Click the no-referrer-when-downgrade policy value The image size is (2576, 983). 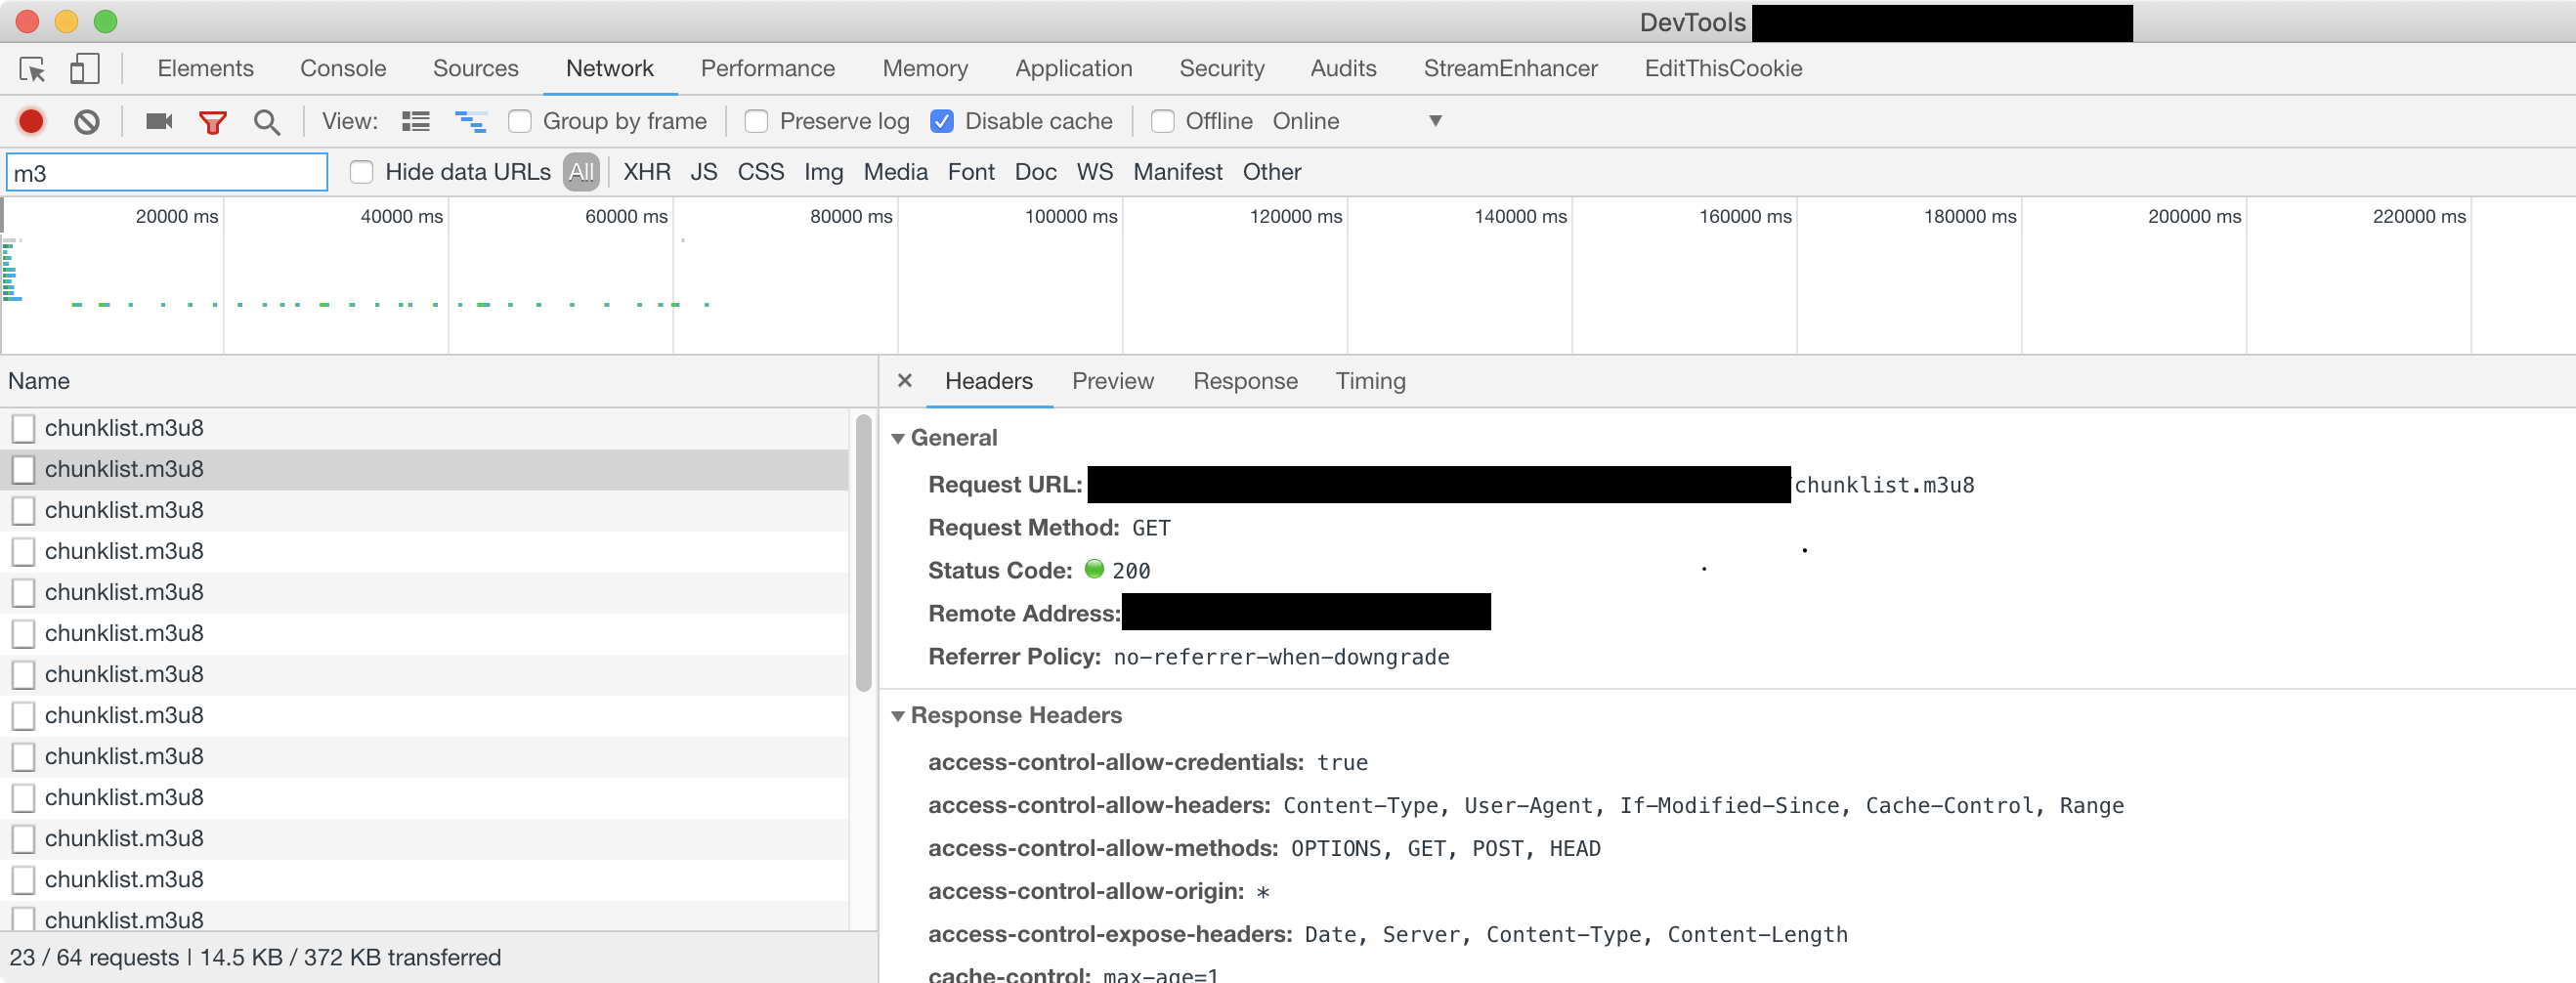1281,657
